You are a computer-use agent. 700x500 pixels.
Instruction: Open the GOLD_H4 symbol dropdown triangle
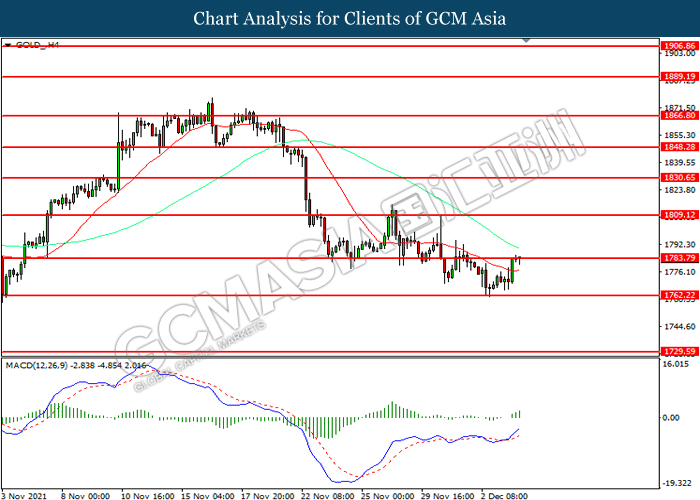8,45
